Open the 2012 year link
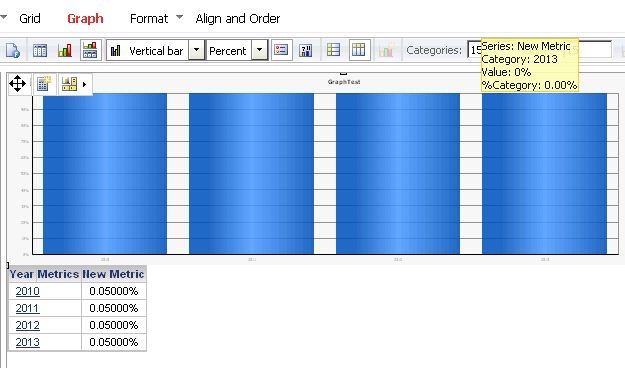Image resolution: width=625 pixels, height=368 pixels. coord(28,325)
